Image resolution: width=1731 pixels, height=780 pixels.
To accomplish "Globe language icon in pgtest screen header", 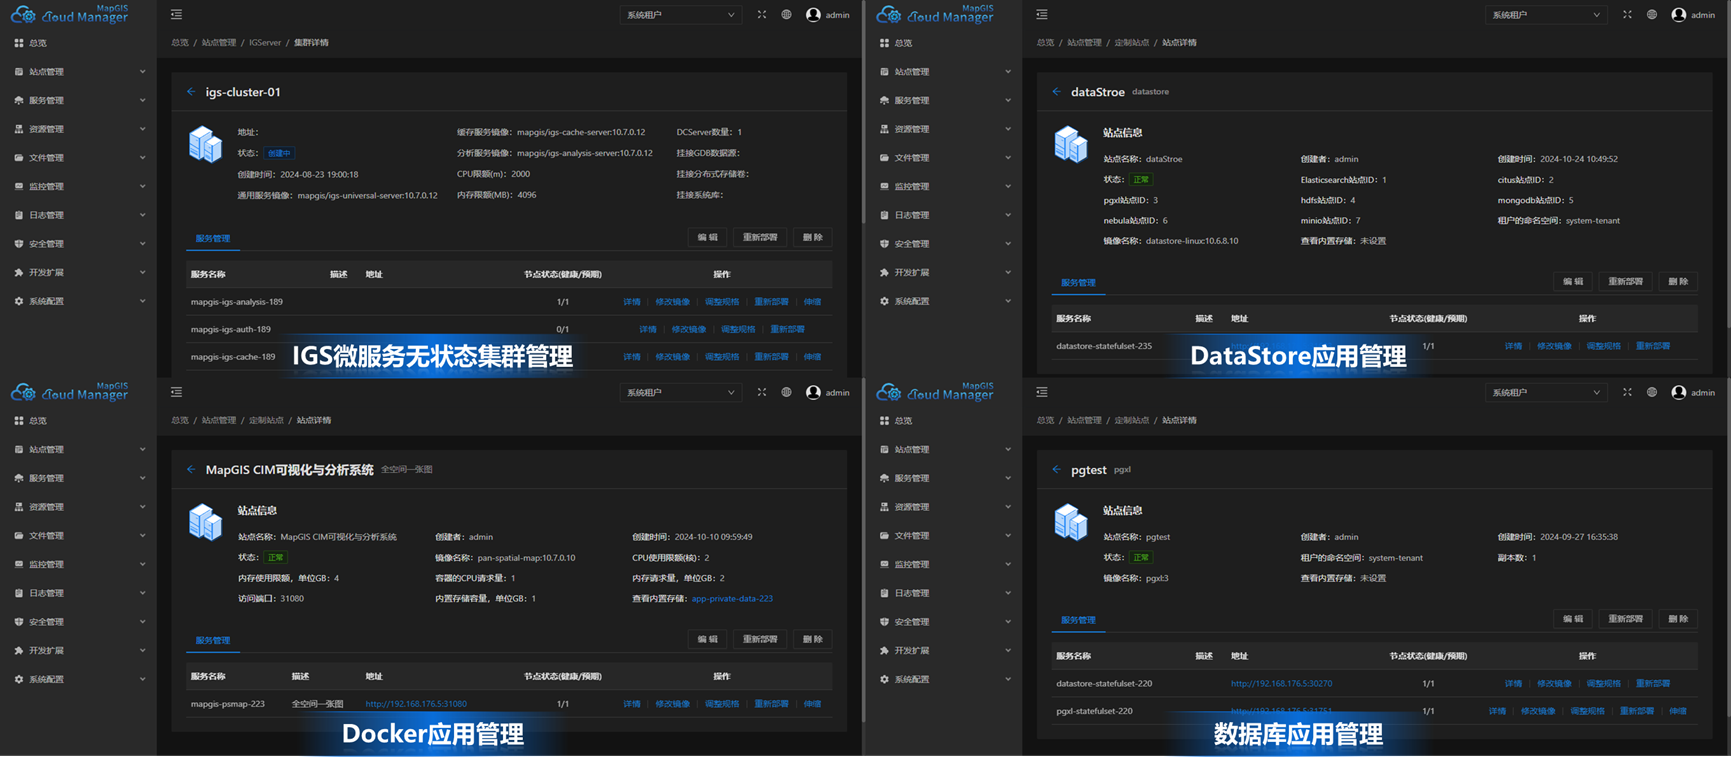I will (1652, 393).
